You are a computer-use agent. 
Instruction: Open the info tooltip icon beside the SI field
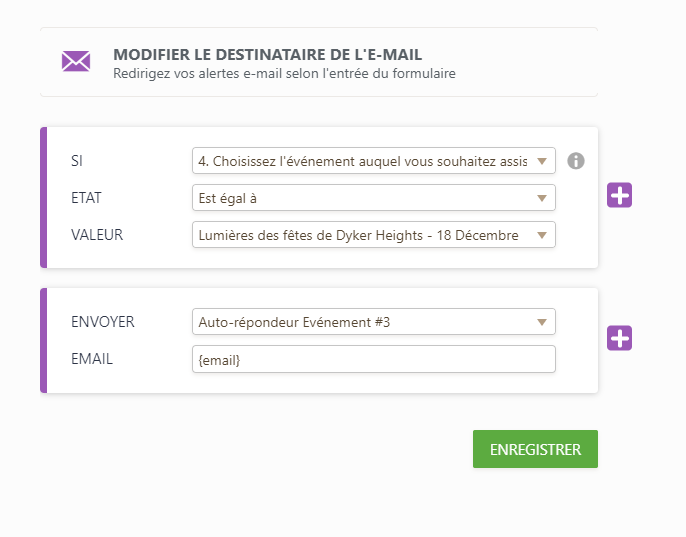click(x=576, y=161)
